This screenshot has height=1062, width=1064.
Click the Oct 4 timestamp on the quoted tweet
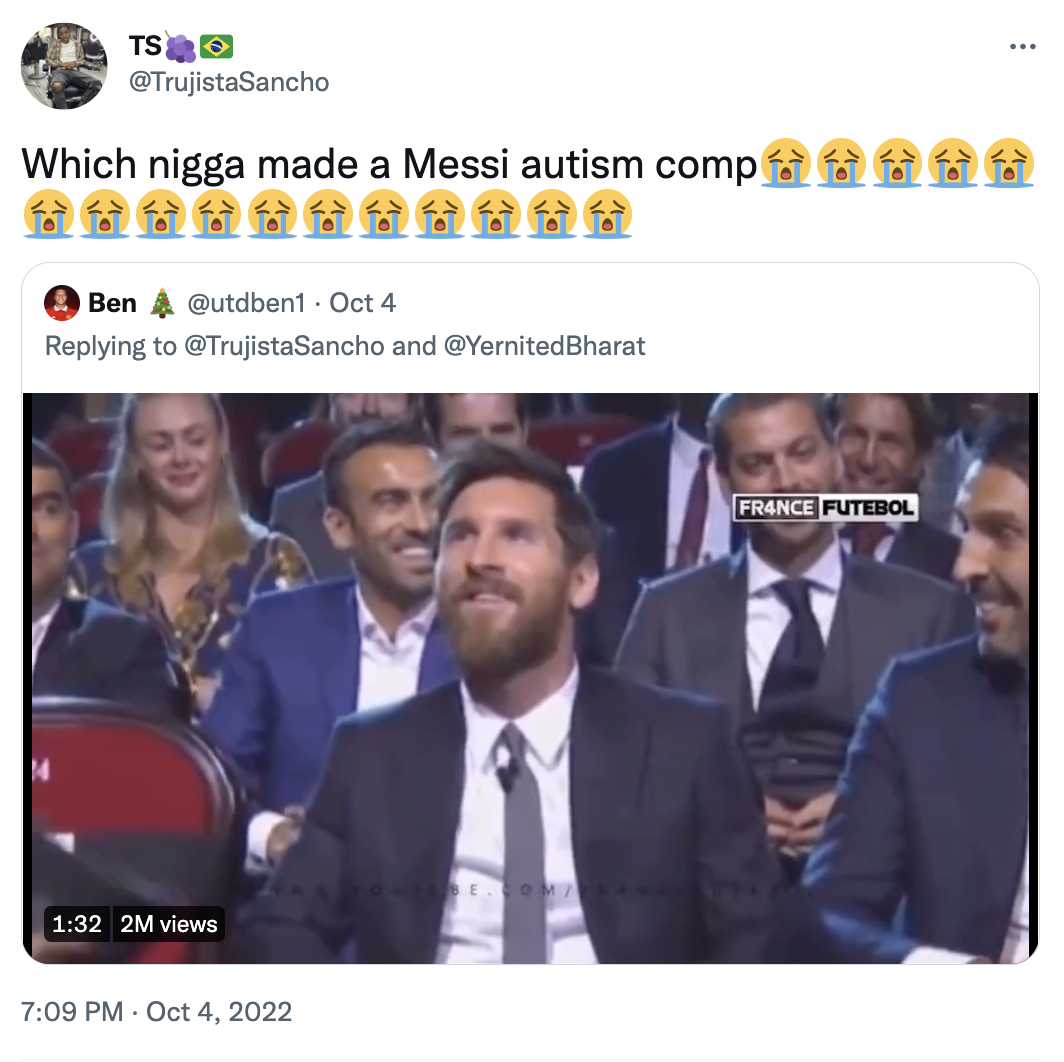(x=362, y=302)
